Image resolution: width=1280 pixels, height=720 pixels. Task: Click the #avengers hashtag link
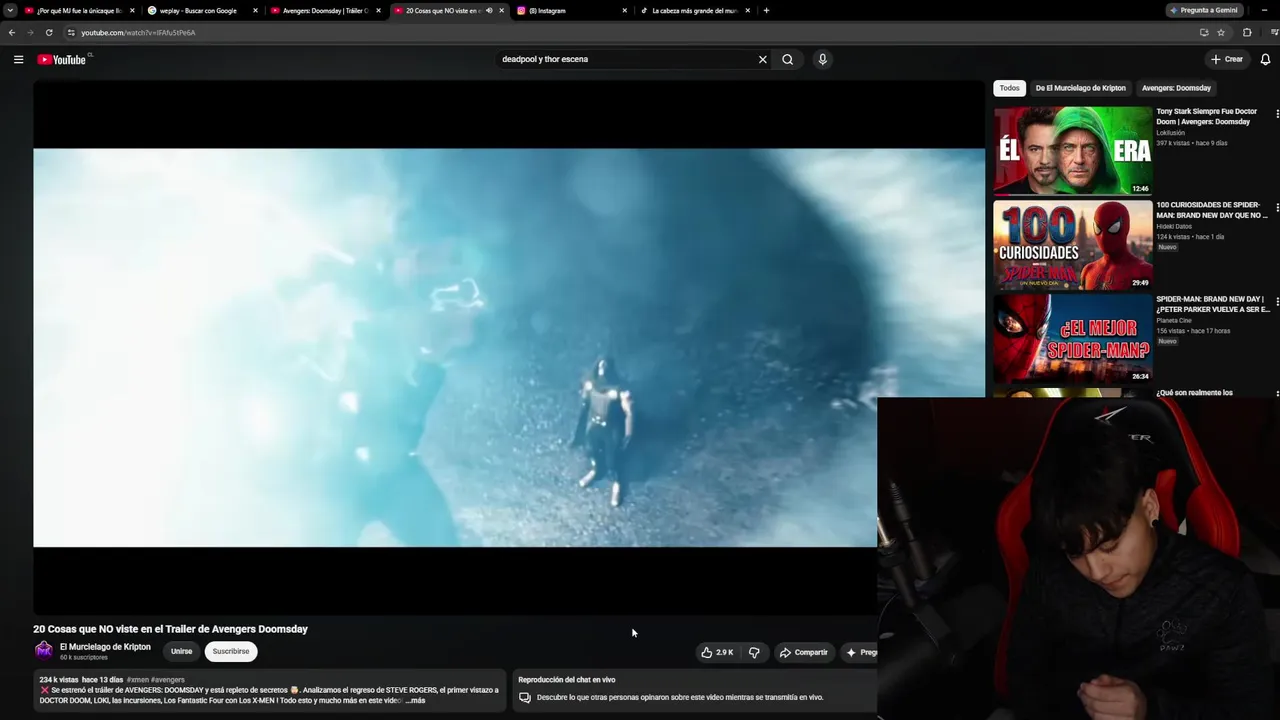[x=167, y=680]
